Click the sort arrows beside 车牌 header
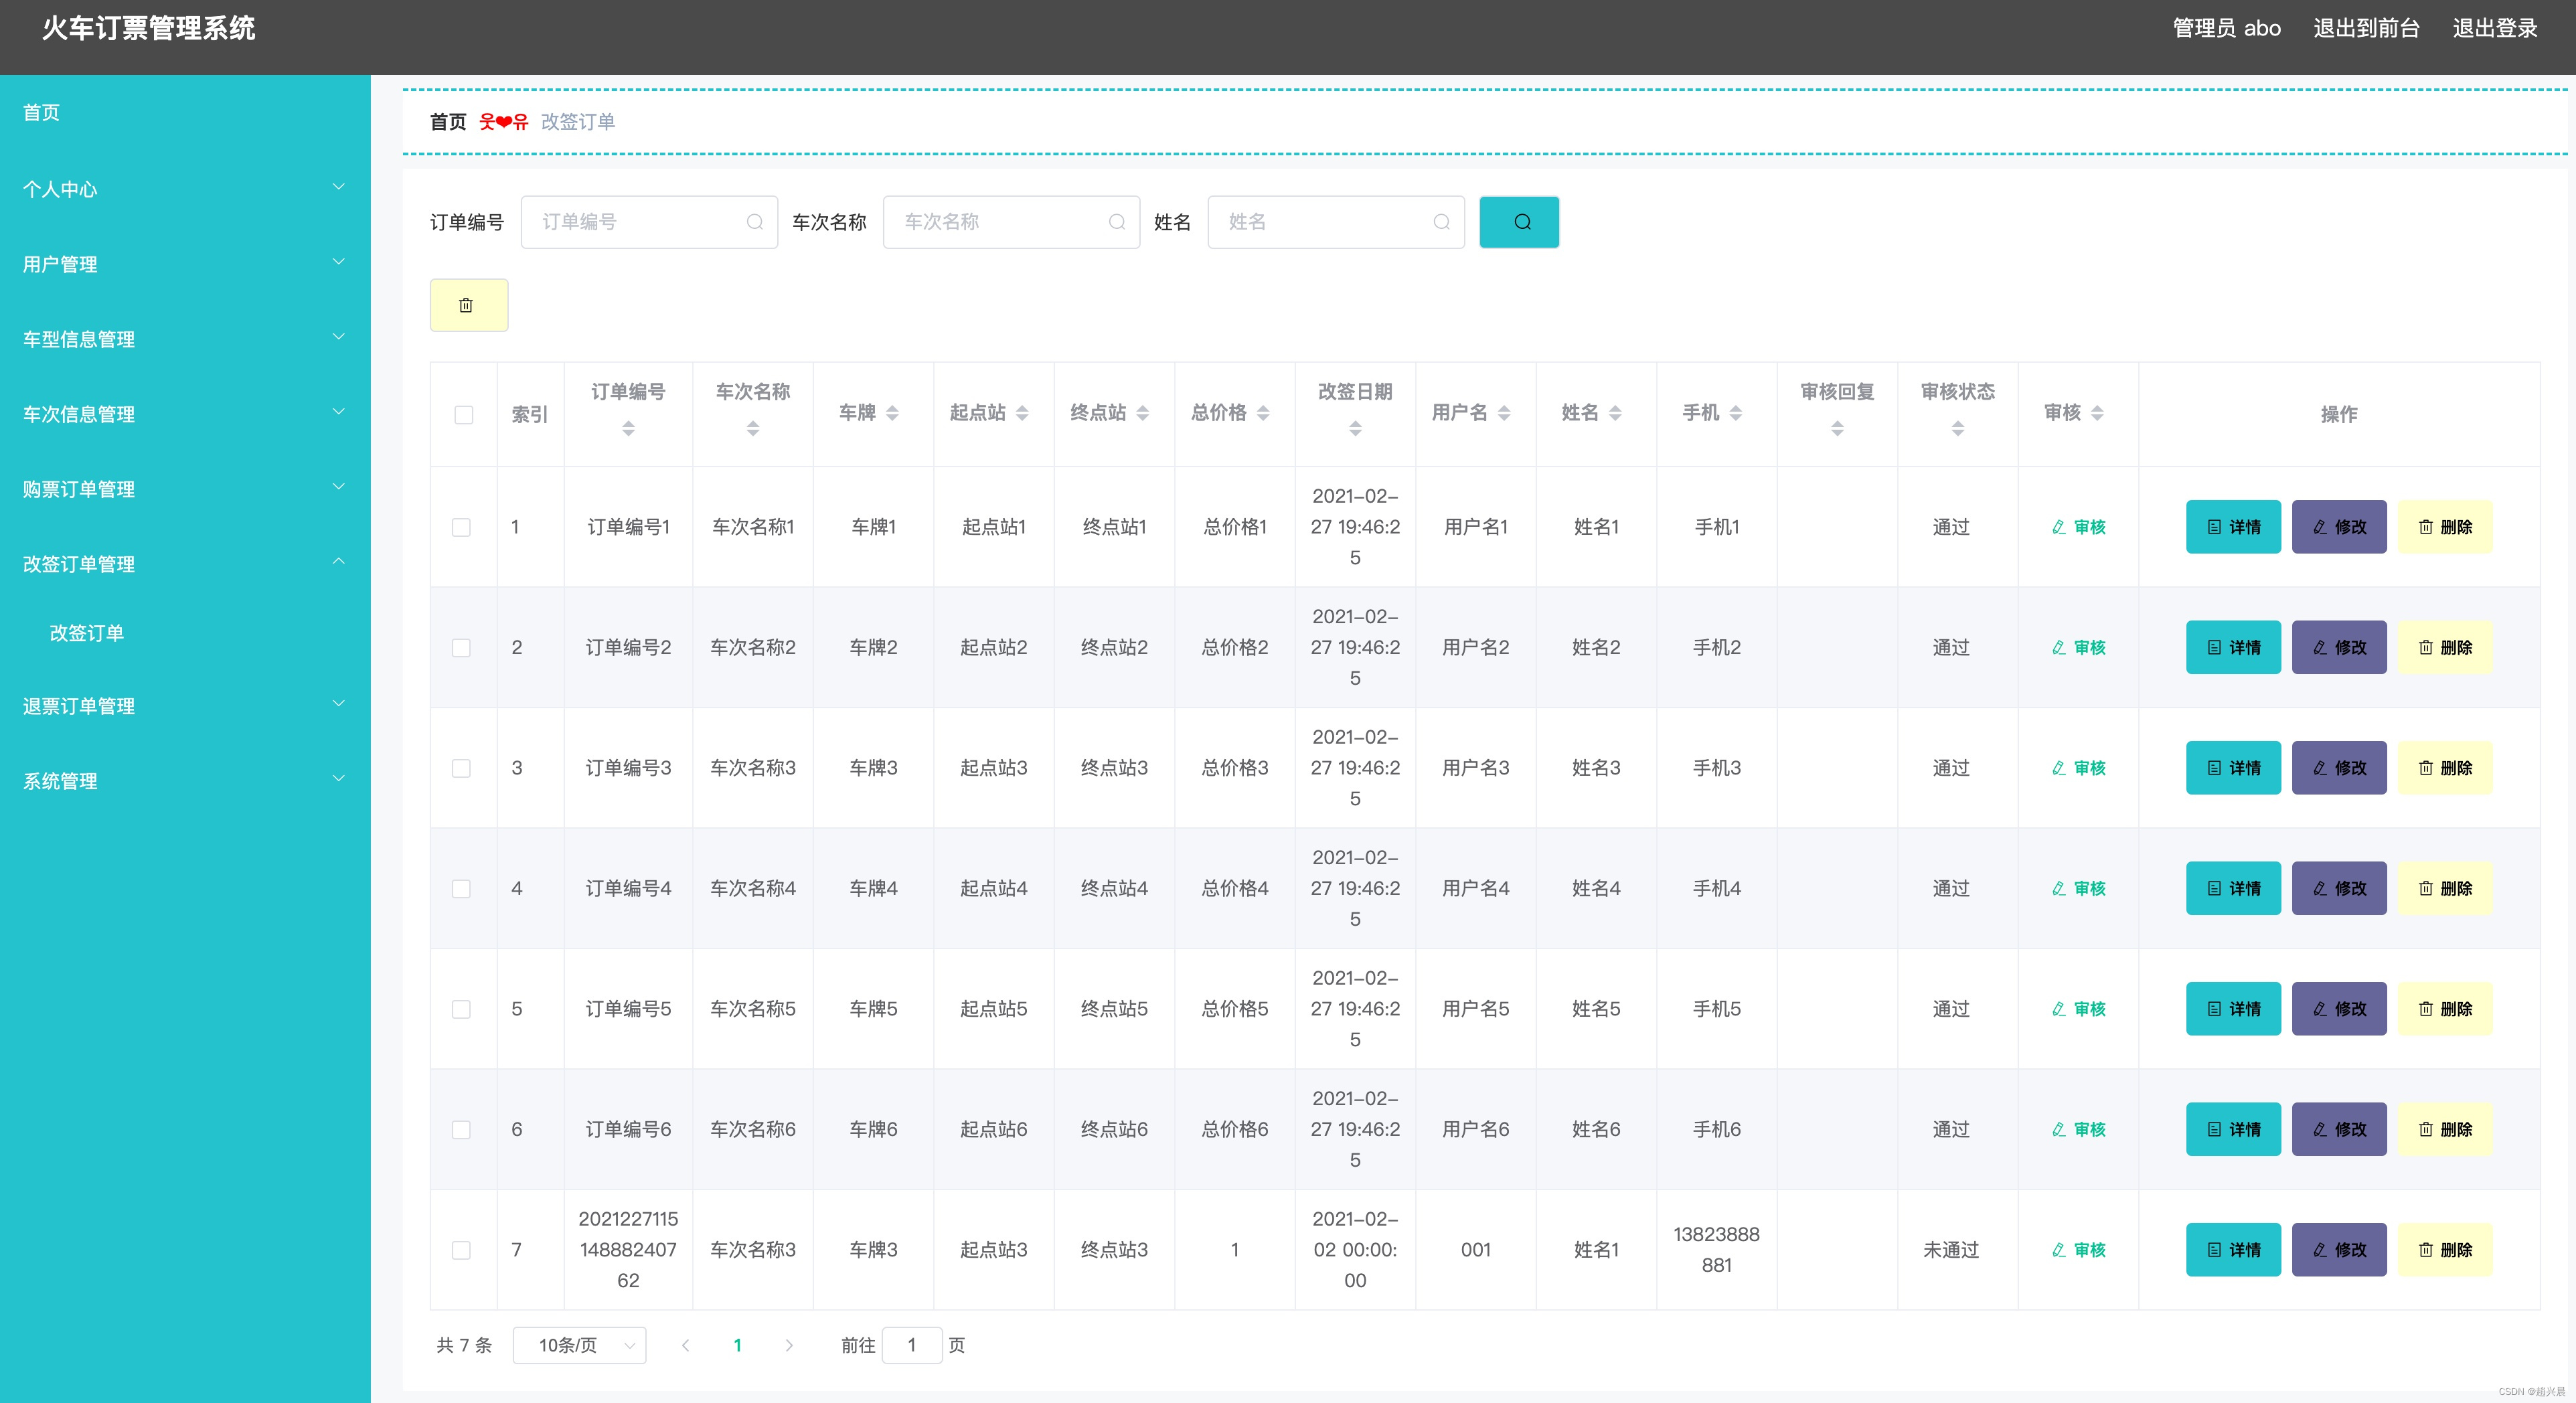The image size is (2576, 1403). 892,413
